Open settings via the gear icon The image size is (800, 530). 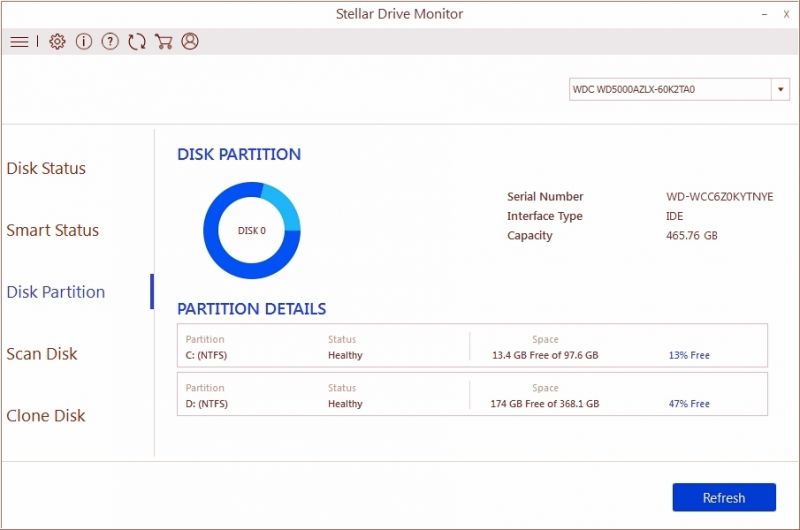[x=57, y=41]
